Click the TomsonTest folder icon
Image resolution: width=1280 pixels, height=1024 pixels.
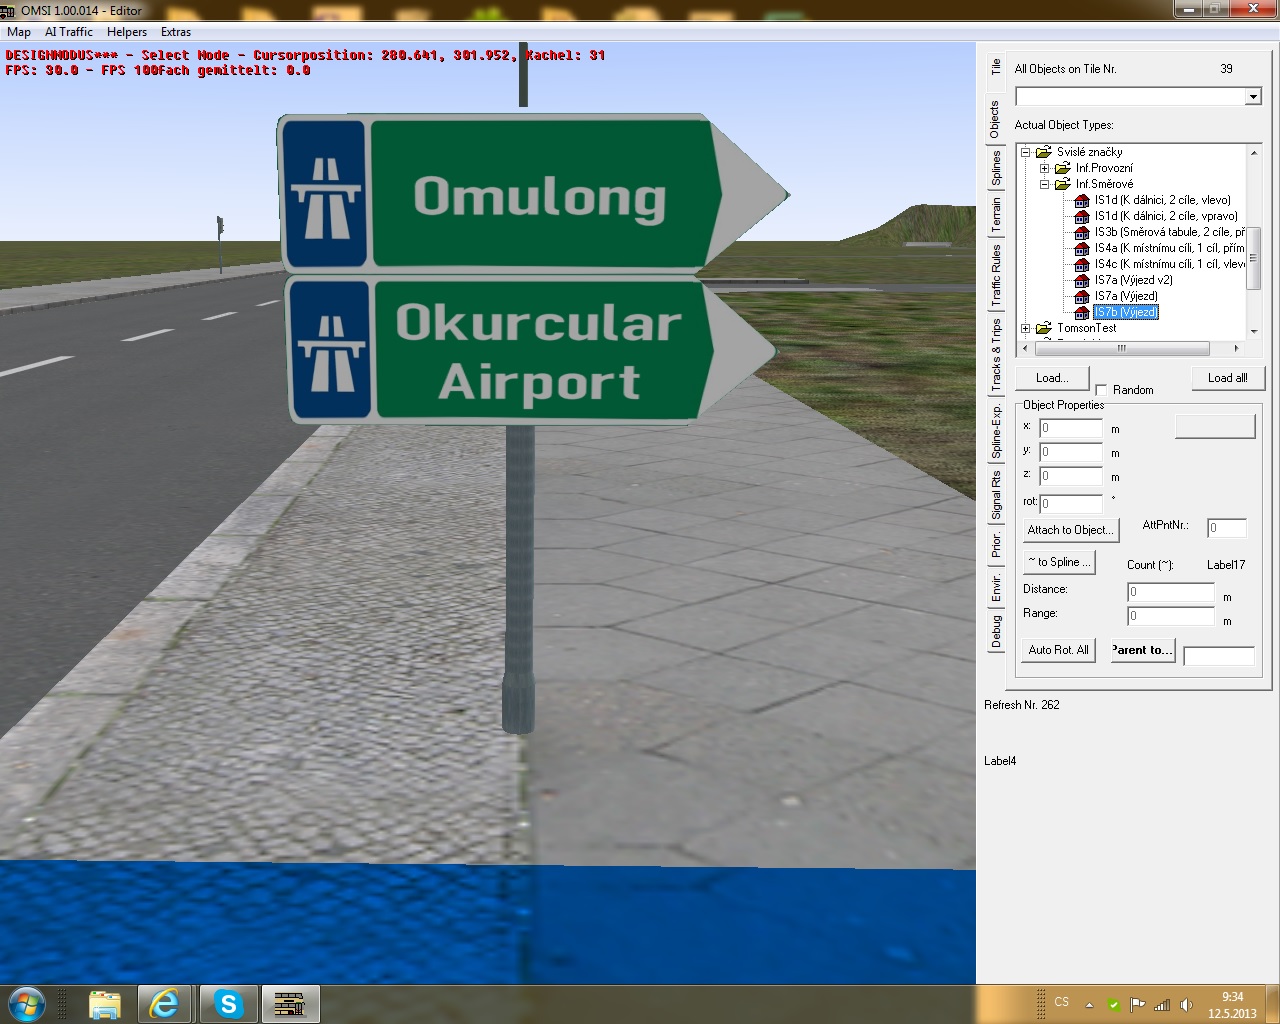point(1043,328)
